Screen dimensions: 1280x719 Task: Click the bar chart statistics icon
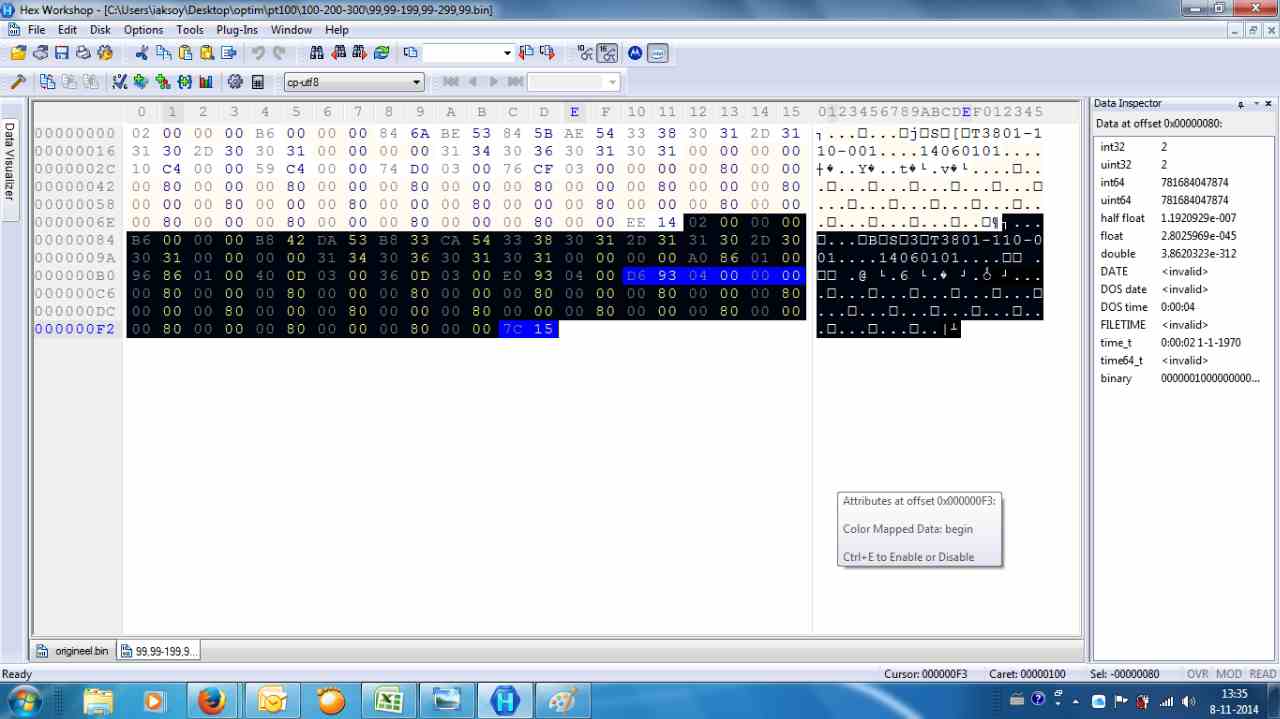pos(206,82)
